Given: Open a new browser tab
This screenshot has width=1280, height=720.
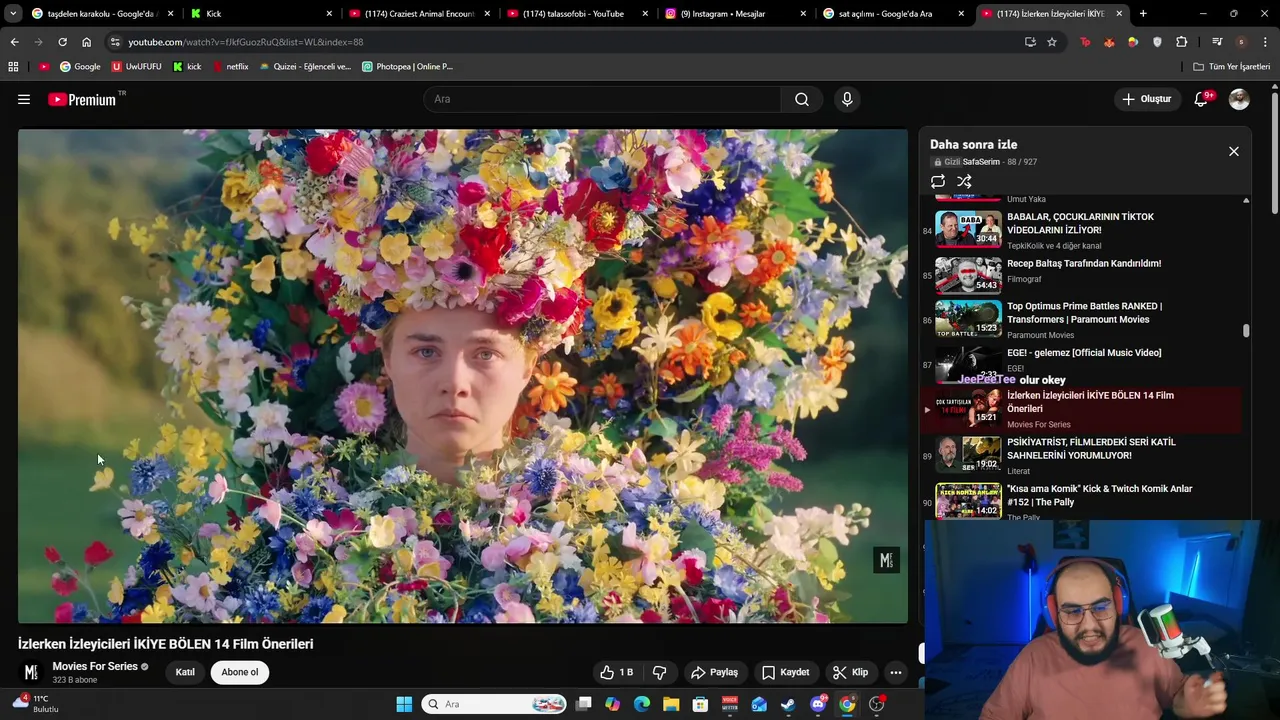Looking at the screenshot, I should tap(1143, 14).
